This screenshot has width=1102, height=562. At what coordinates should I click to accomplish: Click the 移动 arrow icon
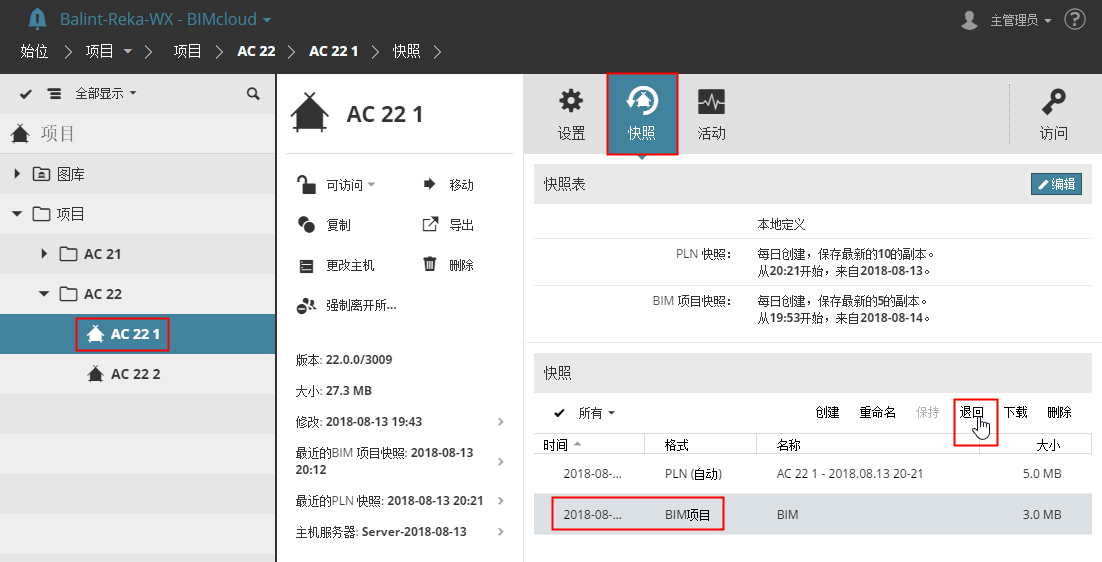(430, 184)
